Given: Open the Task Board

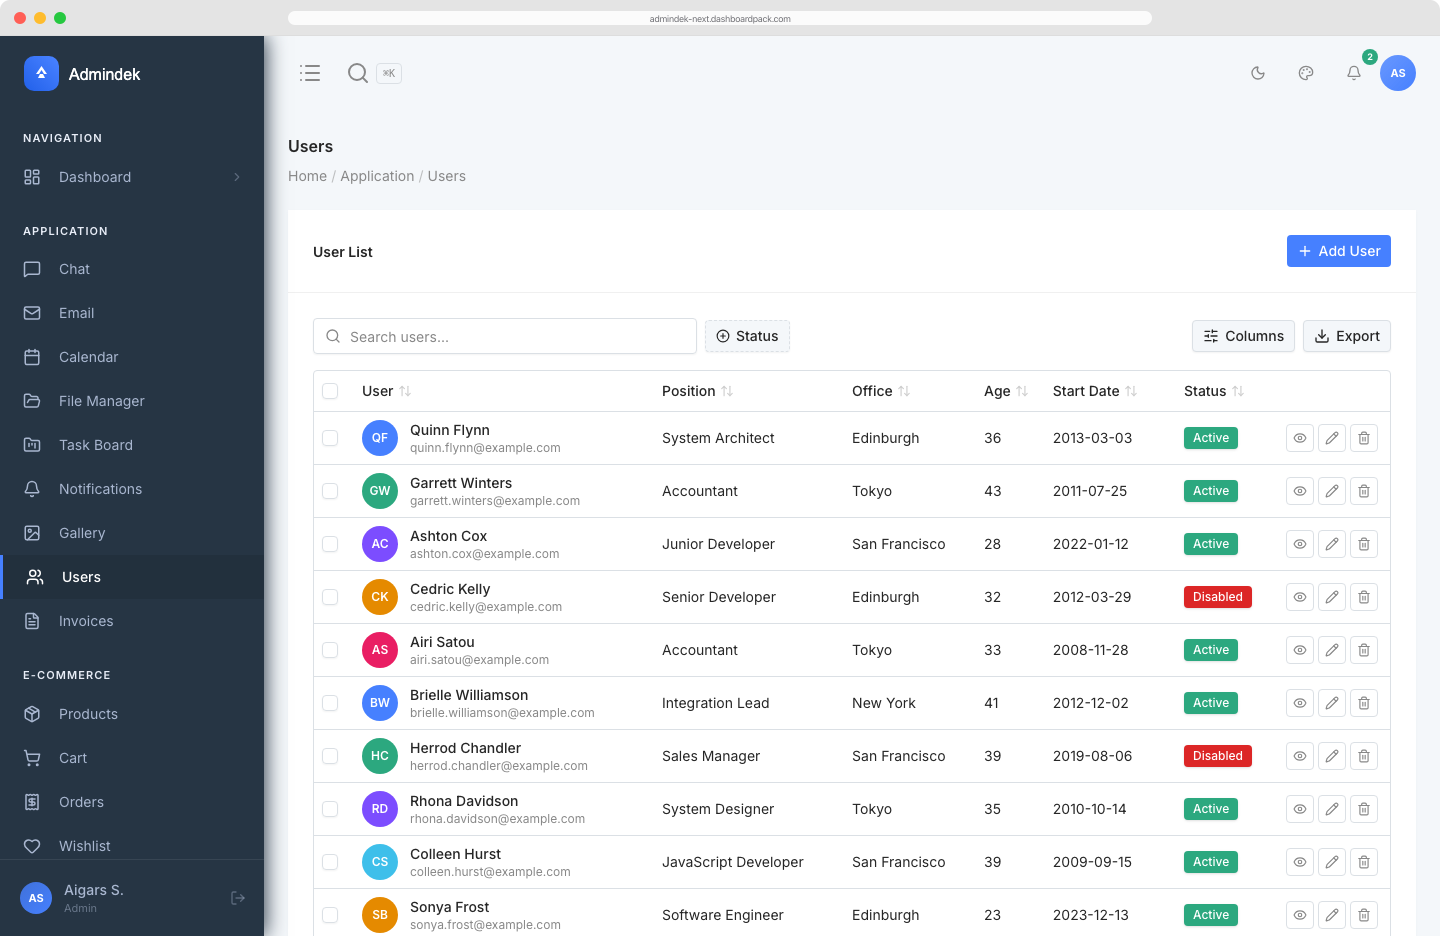Looking at the screenshot, I should (95, 445).
